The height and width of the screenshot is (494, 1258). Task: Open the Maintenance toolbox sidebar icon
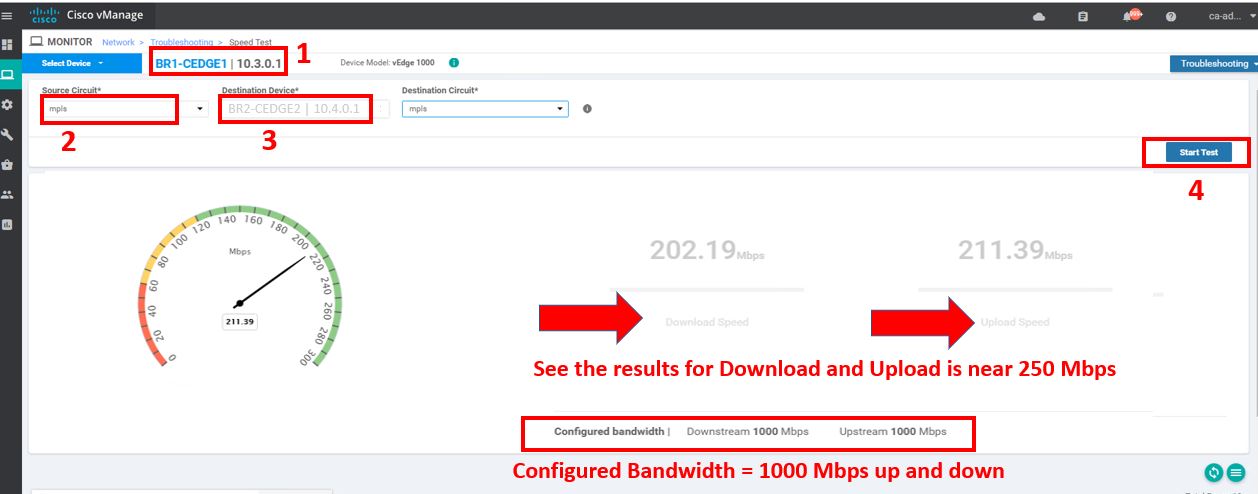(x=8, y=164)
